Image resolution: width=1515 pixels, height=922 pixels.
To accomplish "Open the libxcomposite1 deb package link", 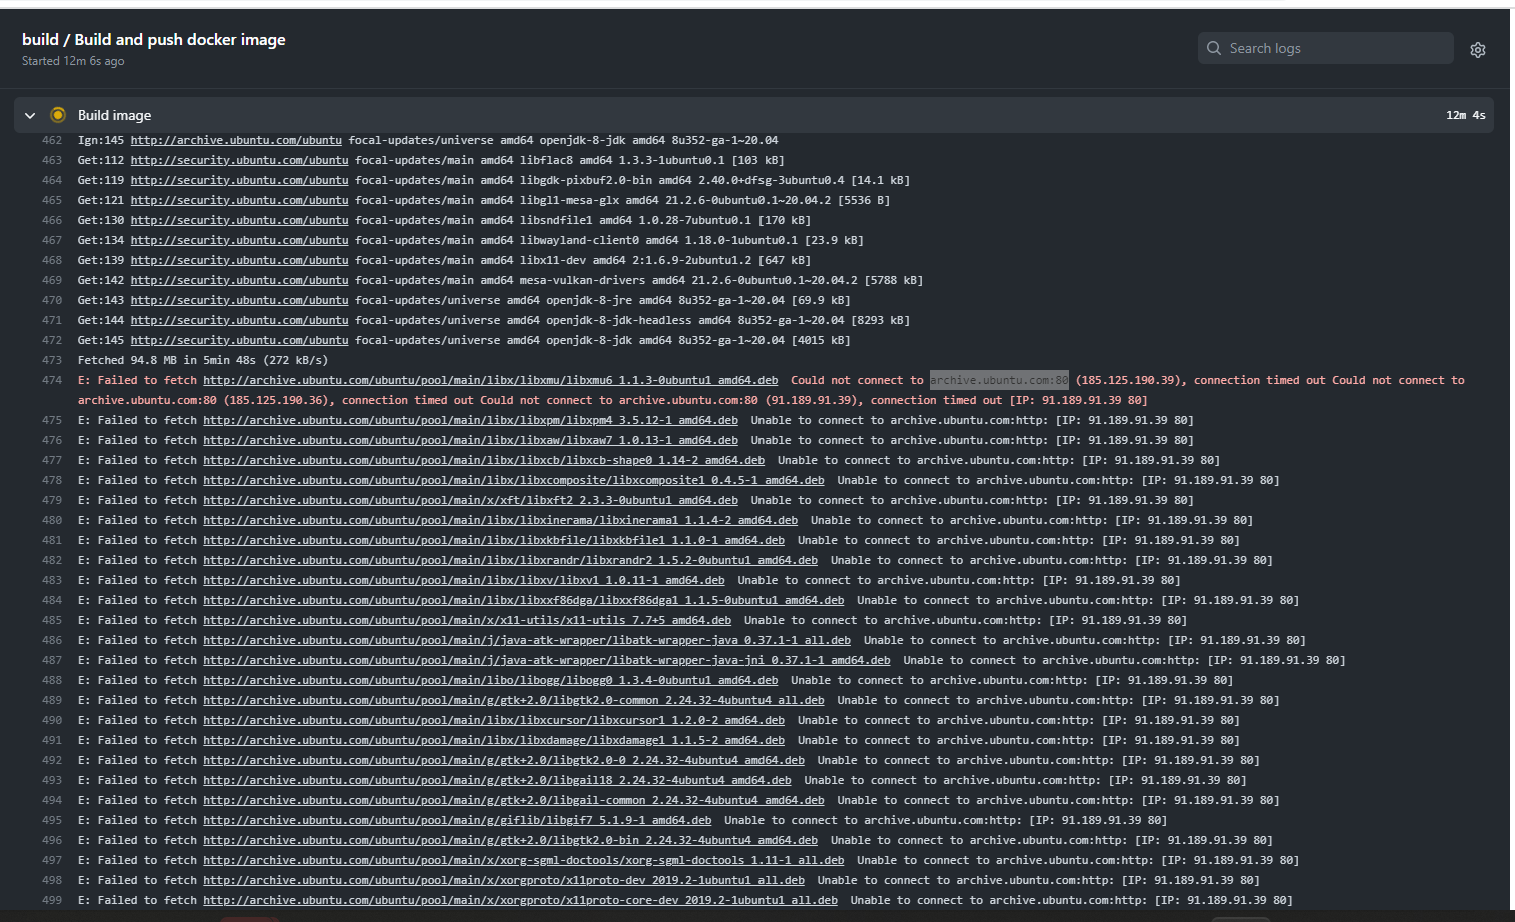I will (514, 480).
